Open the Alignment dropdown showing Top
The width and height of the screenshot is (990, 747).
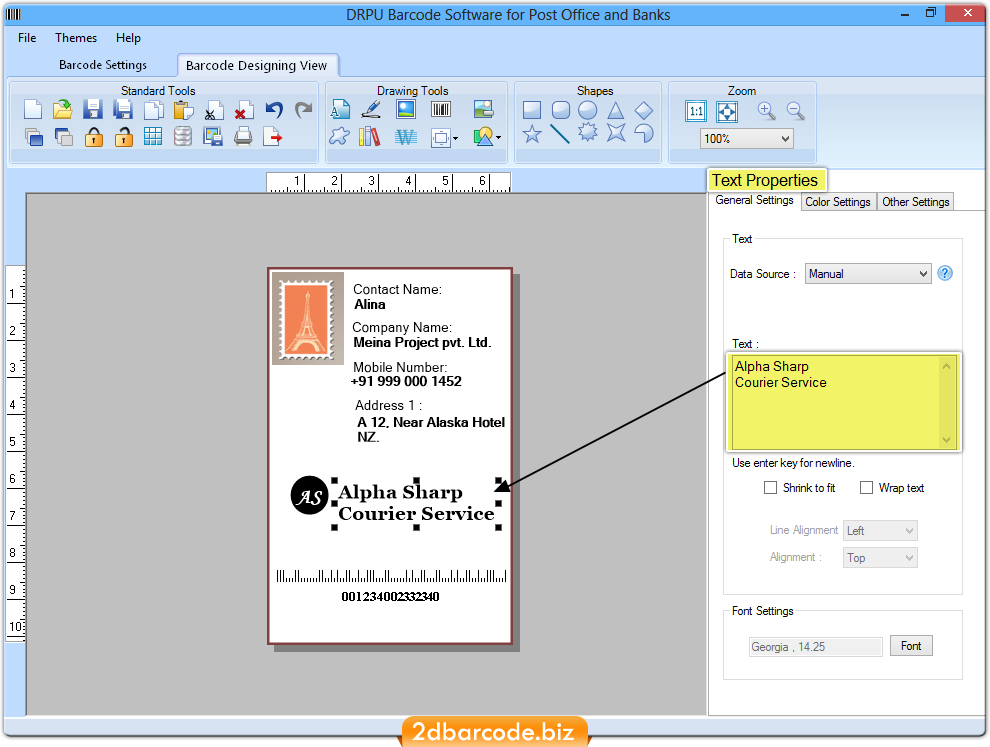(880, 558)
